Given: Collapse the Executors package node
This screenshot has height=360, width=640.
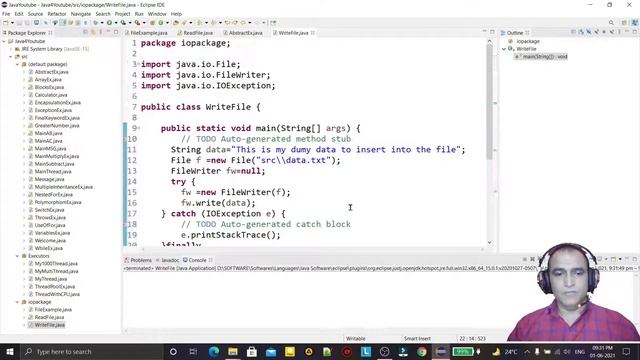Looking at the screenshot, I should click(x=18, y=256).
